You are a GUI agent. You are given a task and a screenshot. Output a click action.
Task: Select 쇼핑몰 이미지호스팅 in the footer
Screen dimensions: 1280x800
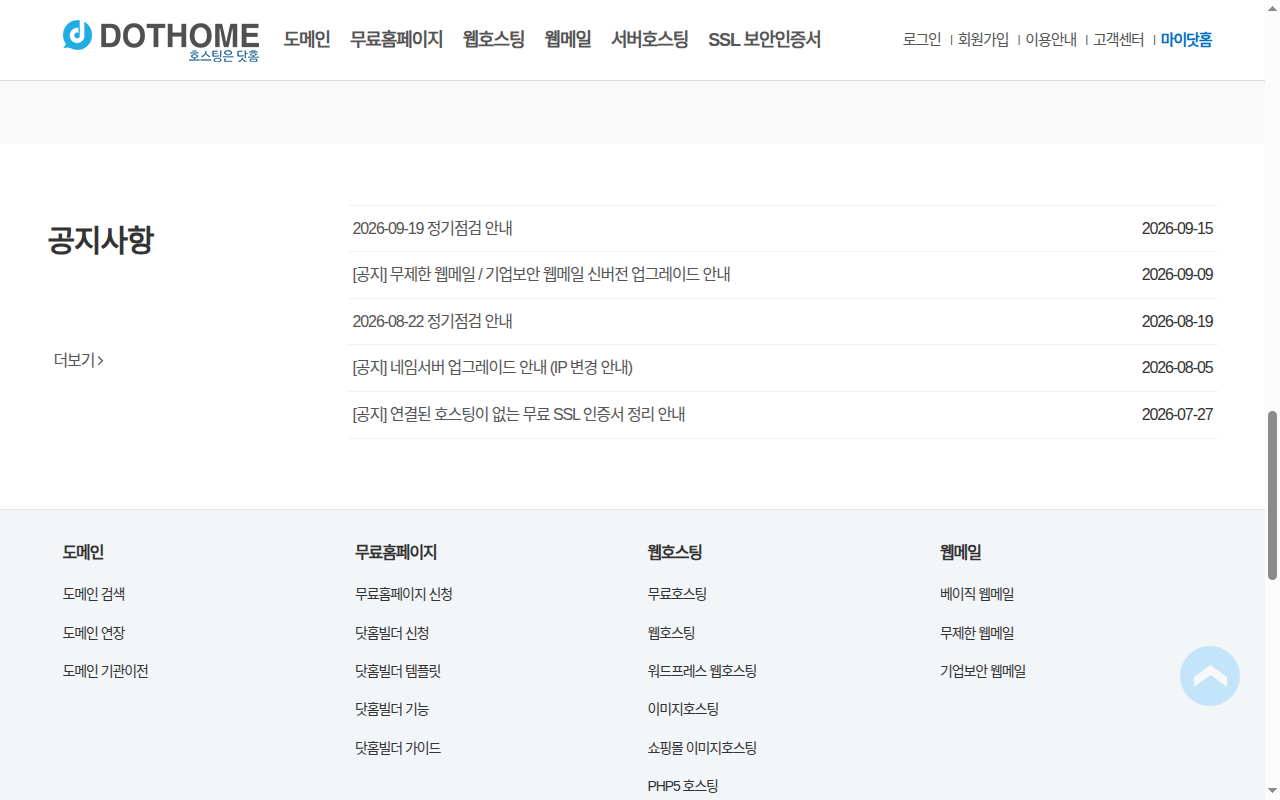click(702, 748)
